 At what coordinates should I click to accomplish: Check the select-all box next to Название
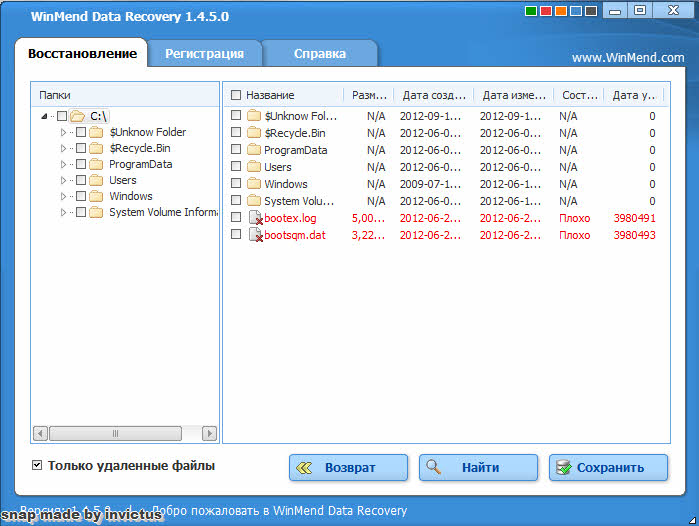236,95
